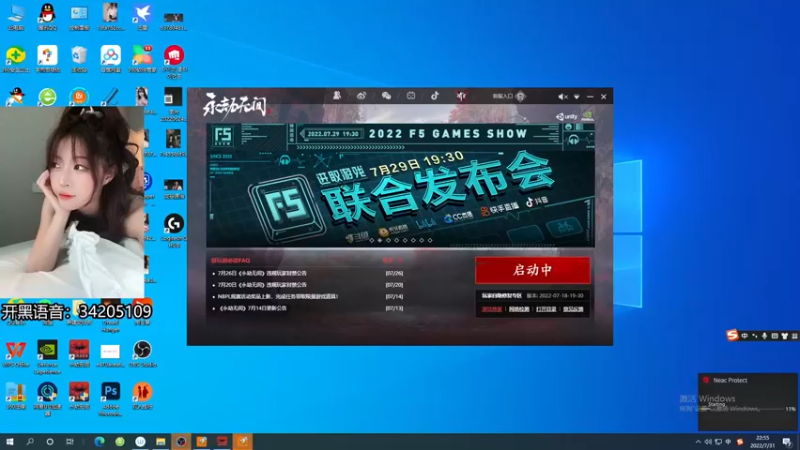Click the F5 Games Show banner
Image resolution: width=800 pixels, height=450 pixels.
tap(401, 185)
